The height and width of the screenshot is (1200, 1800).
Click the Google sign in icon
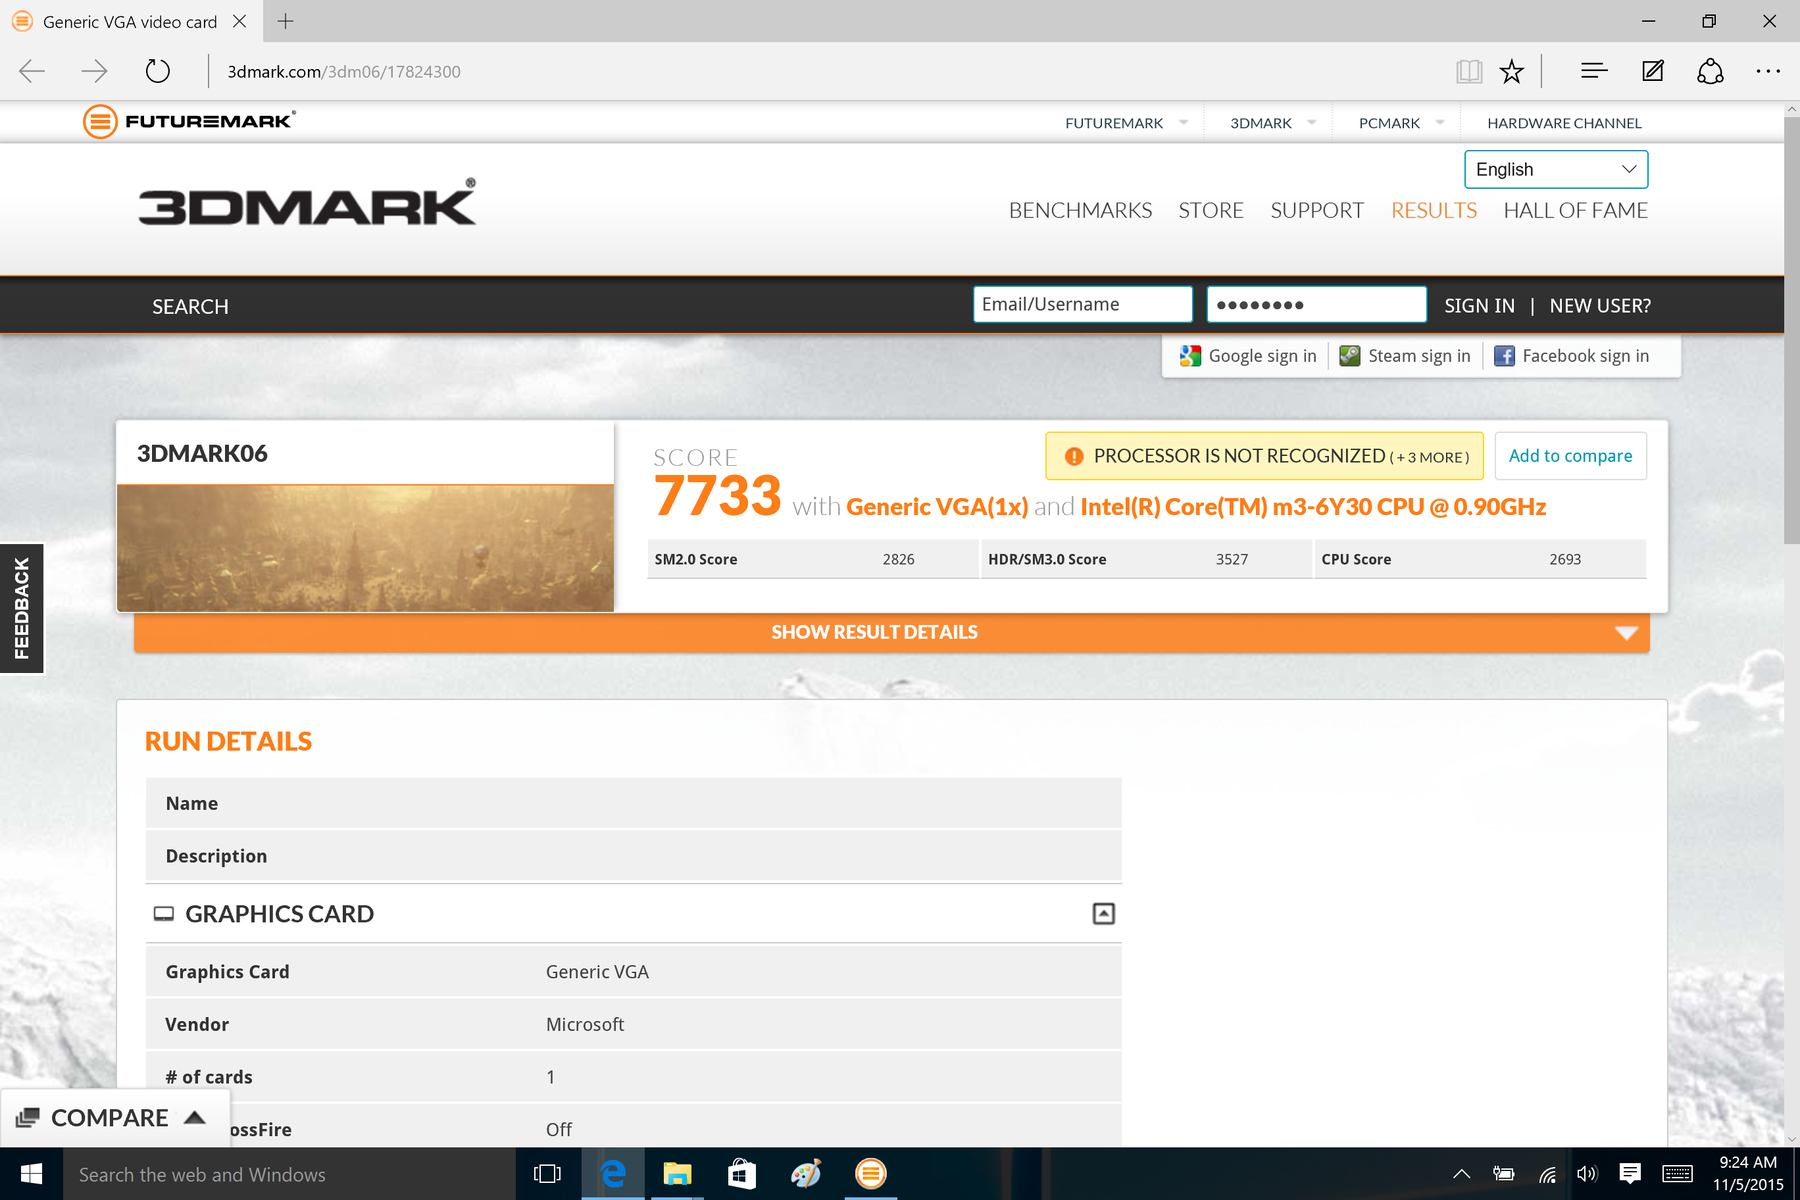pos(1190,356)
